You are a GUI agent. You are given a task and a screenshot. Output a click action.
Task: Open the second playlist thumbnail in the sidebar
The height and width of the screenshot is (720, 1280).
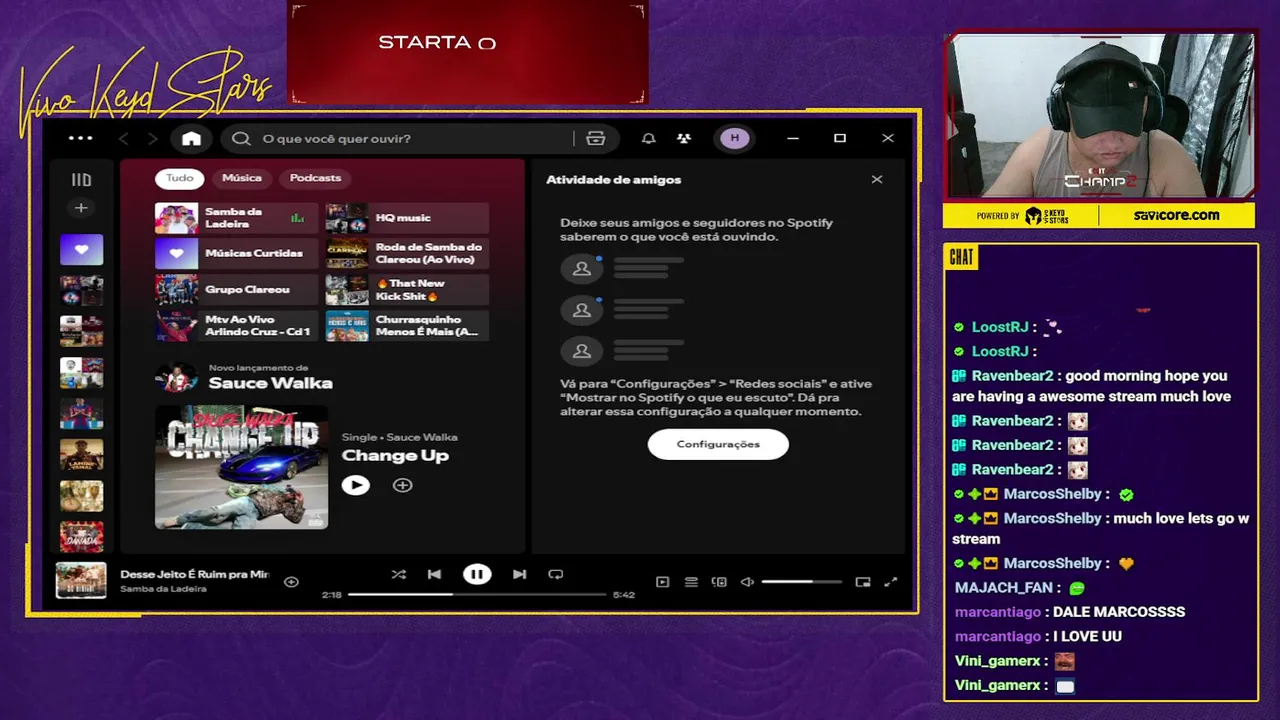[81, 330]
